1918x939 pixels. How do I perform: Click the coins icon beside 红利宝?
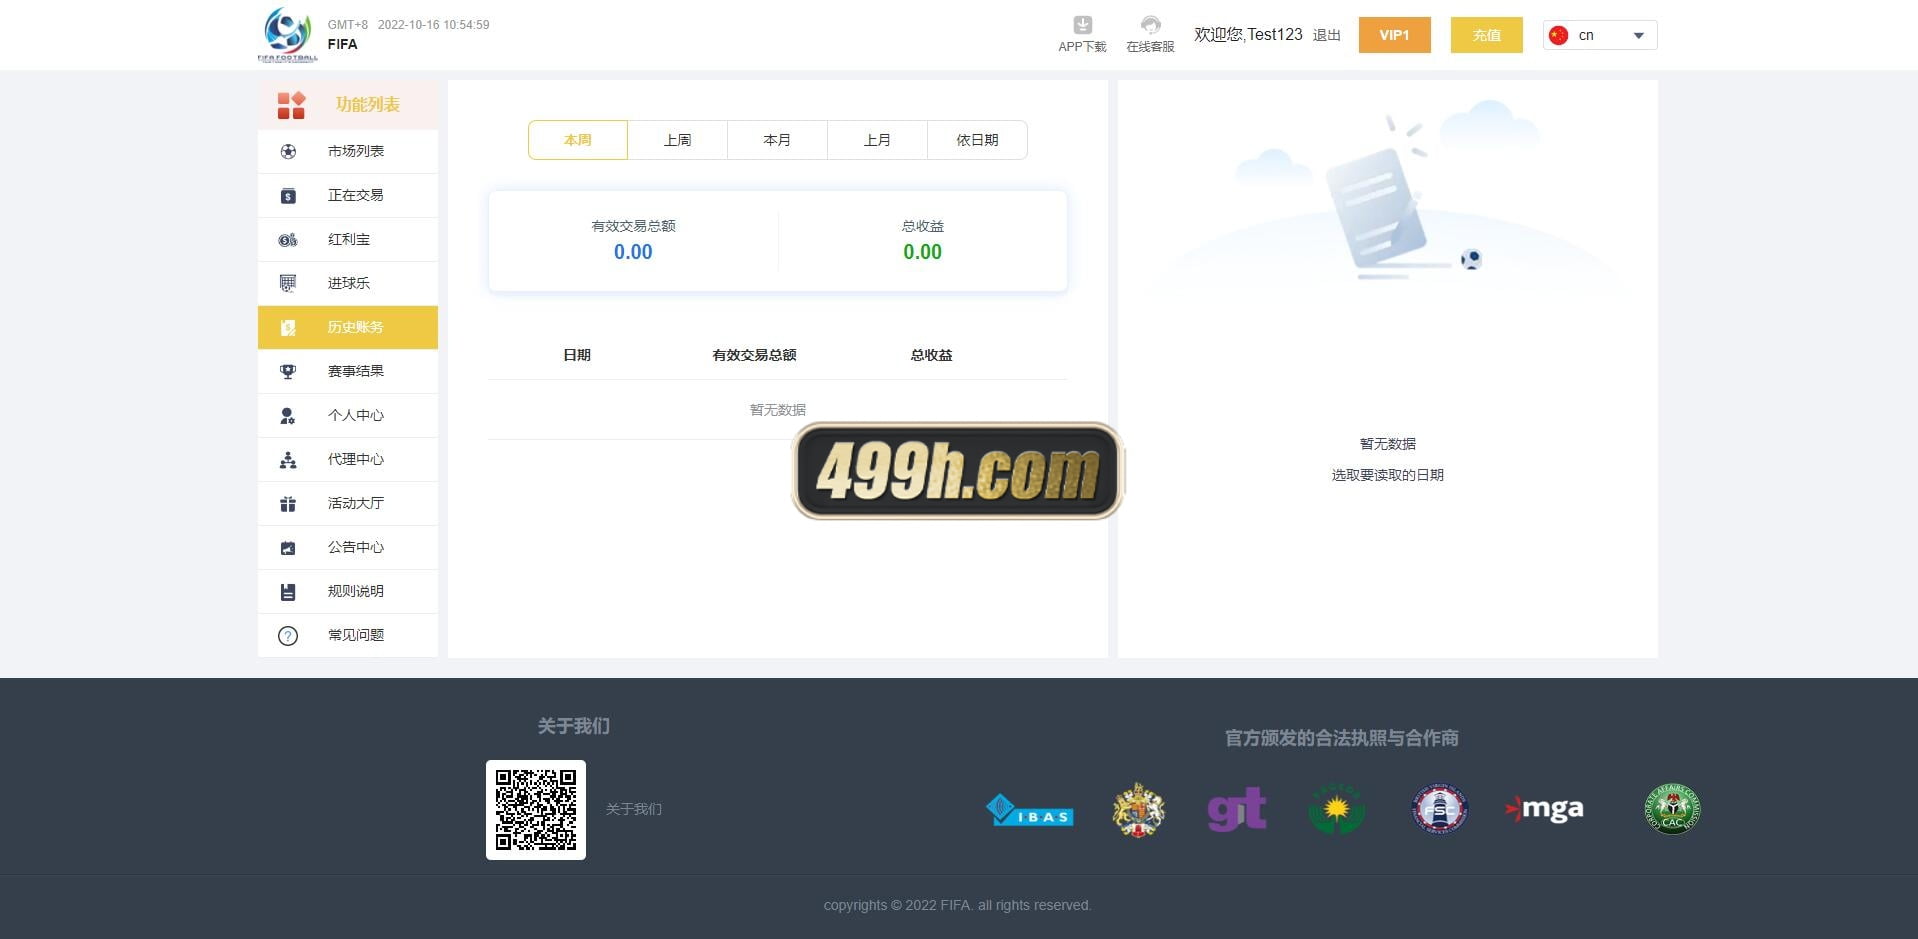(288, 240)
